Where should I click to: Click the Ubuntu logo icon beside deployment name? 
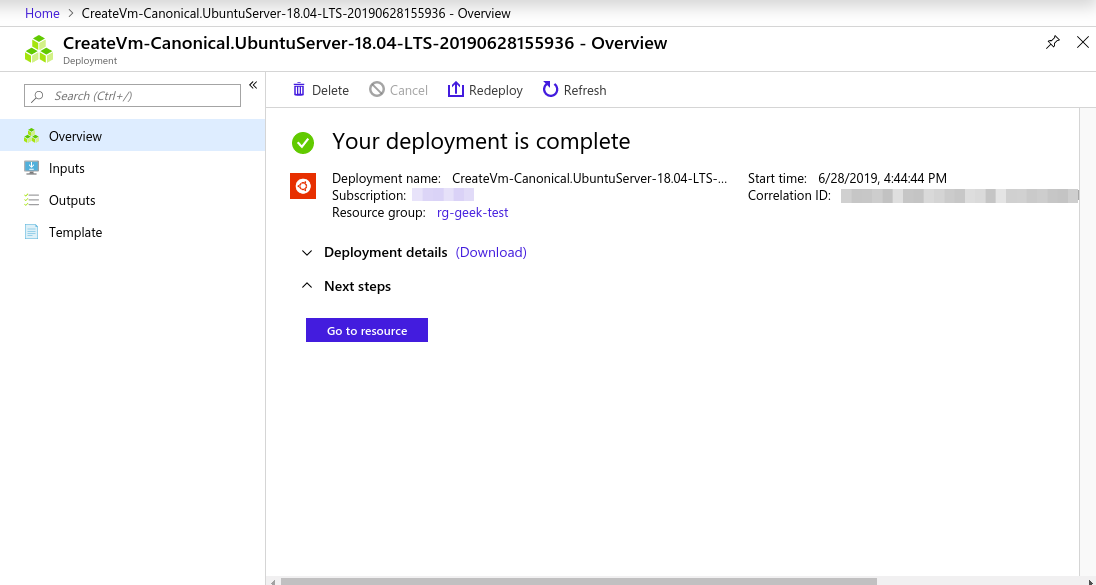coord(303,186)
